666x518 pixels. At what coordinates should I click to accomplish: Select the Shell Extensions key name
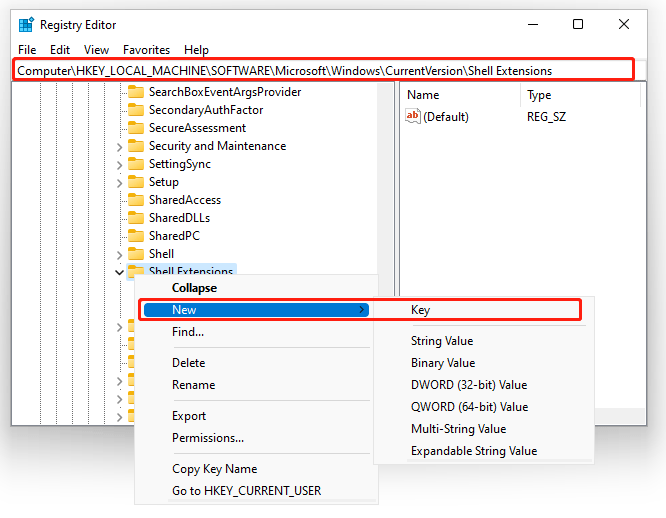pos(191,270)
